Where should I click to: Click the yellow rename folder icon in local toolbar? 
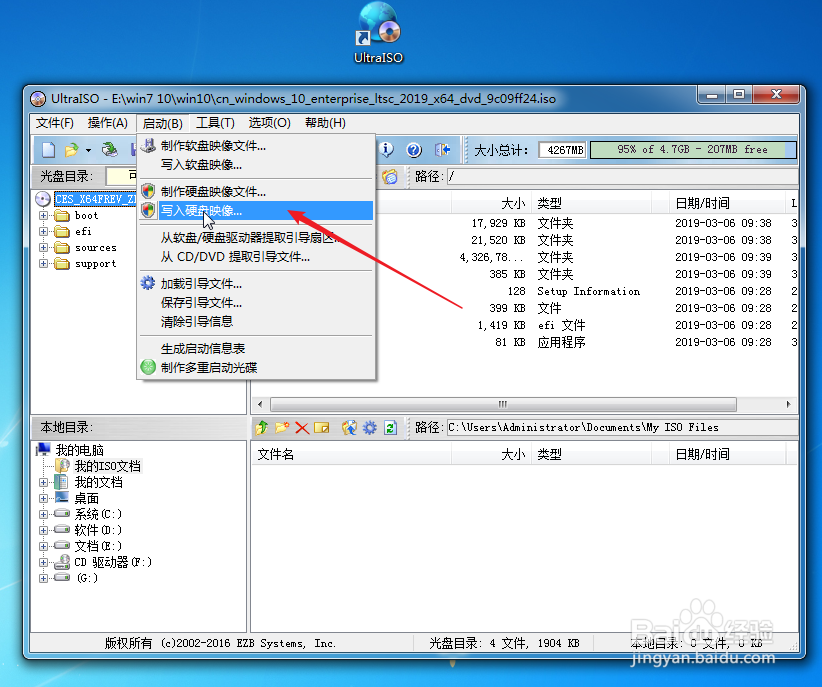(322, 428)
